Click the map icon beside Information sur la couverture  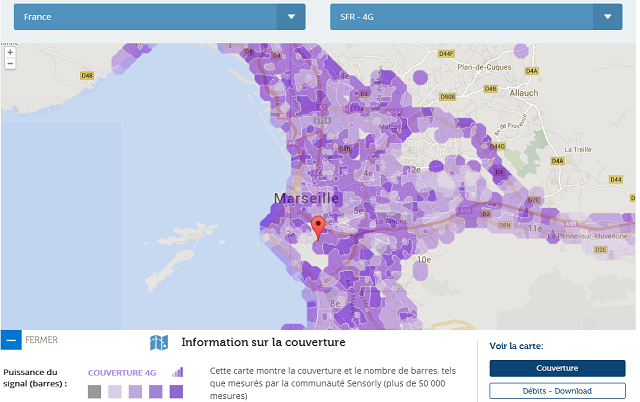[x=159, y=343]
